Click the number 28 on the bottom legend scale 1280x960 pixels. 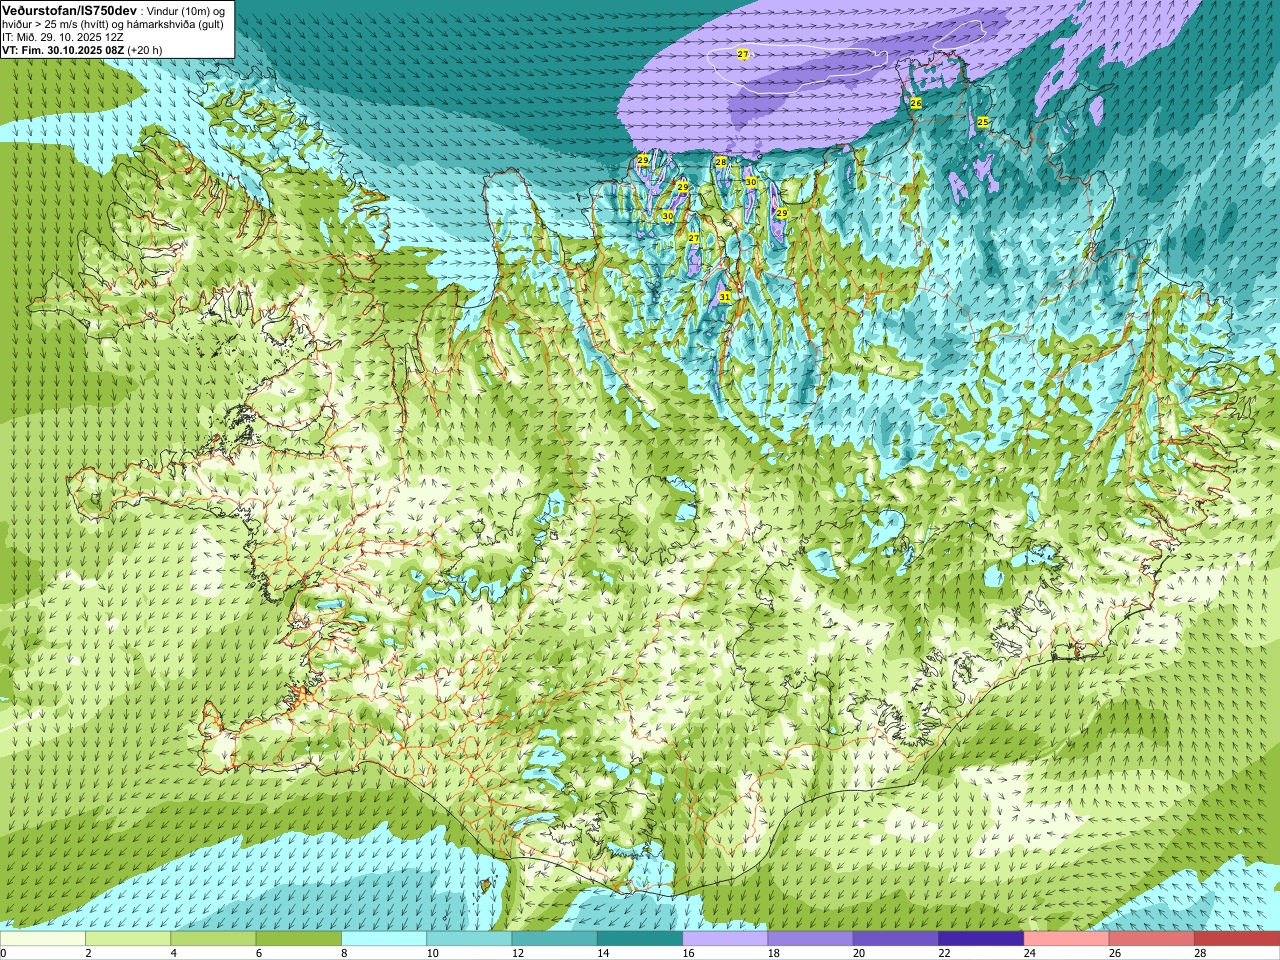(1199, 953)
